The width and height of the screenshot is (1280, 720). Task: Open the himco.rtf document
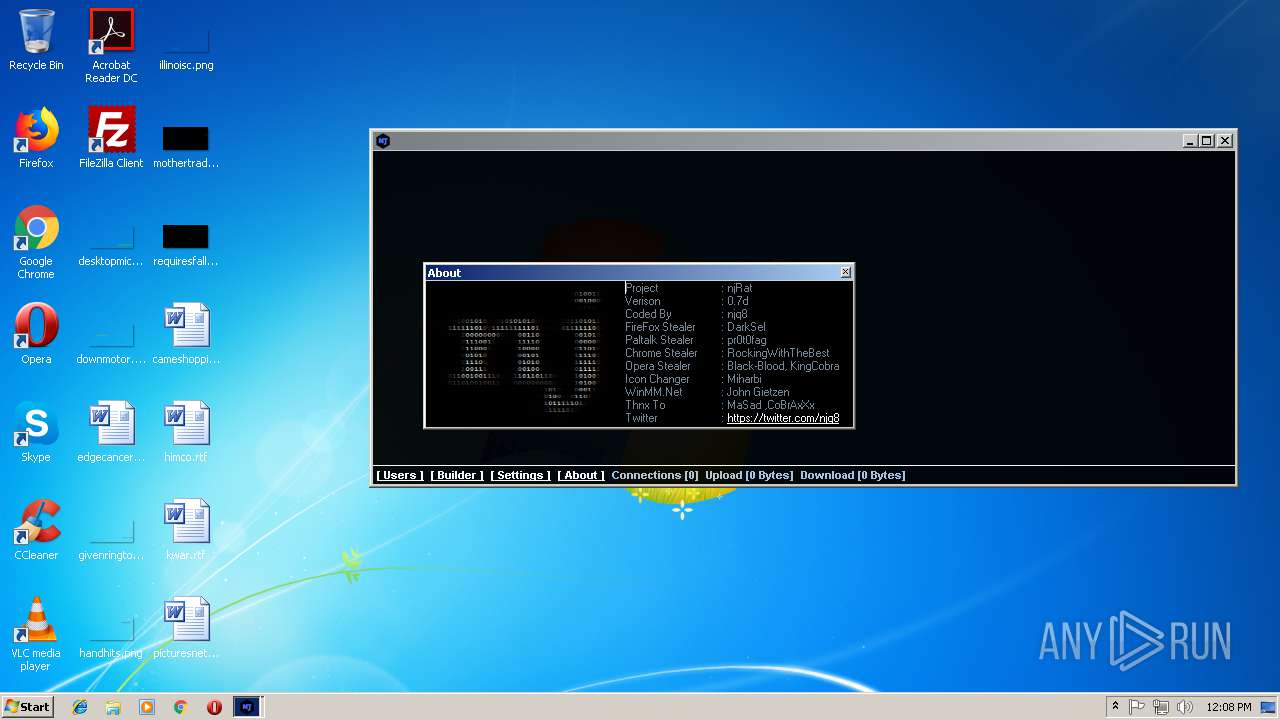pyautogui.click(x=186, y=432)
